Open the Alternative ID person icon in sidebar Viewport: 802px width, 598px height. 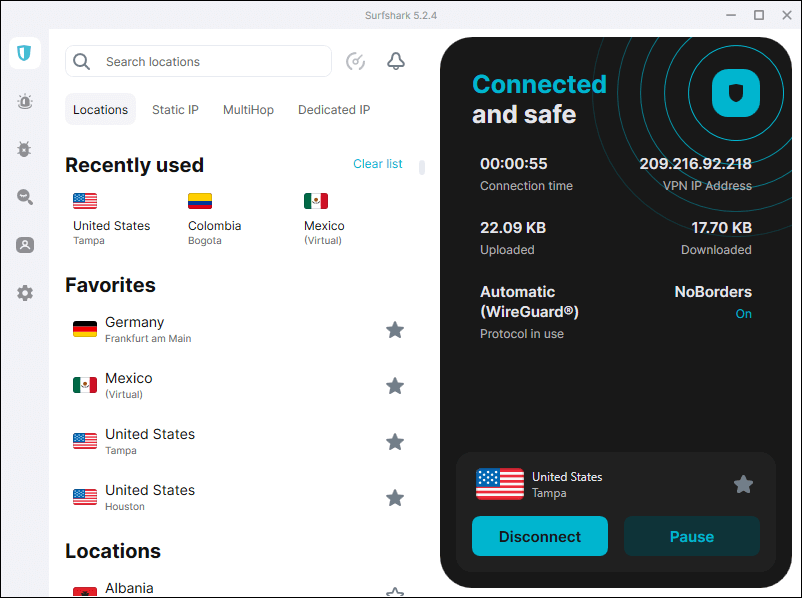pos(25,245)
